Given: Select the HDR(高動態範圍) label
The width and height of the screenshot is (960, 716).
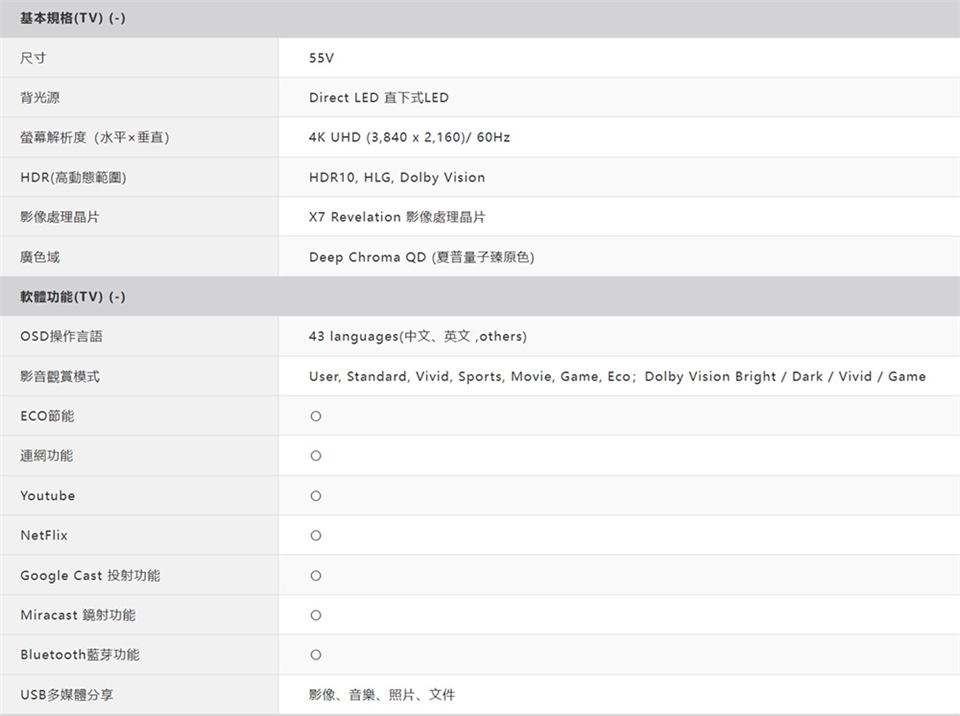Looking at the screenshot, I should [x=73, y=178].
